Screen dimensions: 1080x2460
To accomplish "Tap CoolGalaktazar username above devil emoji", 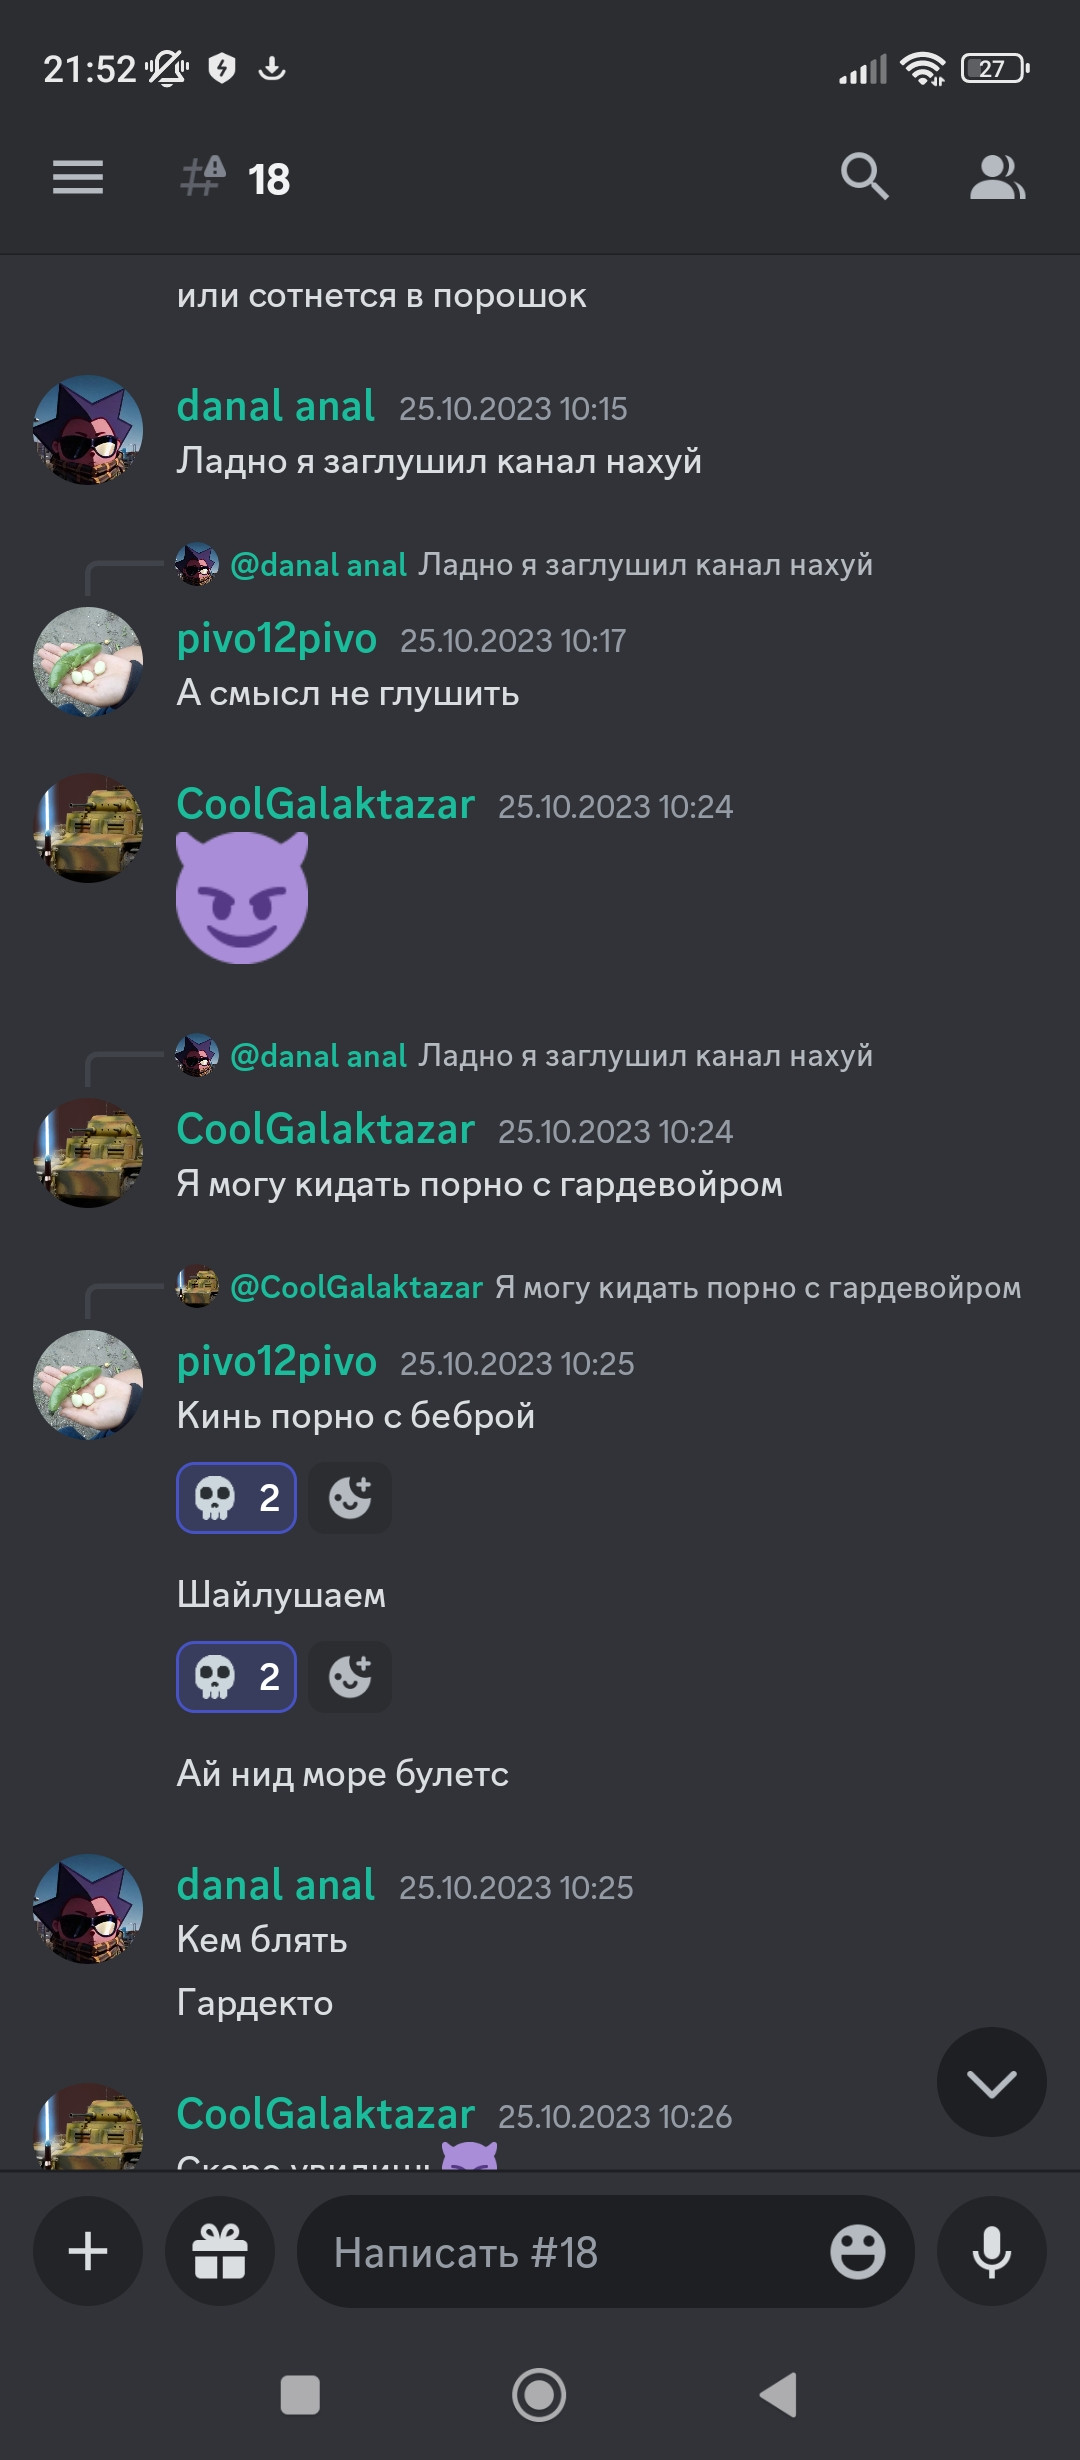I will tap(326, 805).
